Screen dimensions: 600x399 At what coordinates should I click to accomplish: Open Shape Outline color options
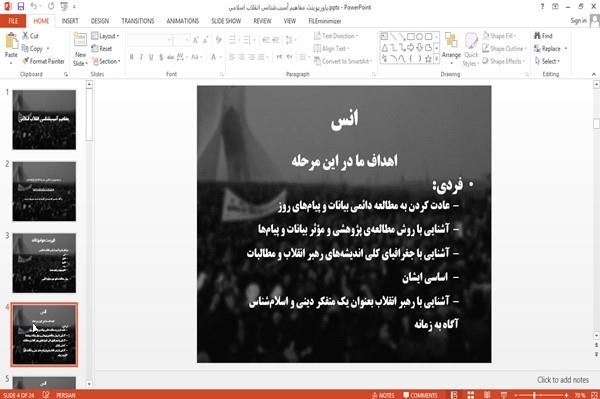[x=505, y=49]
